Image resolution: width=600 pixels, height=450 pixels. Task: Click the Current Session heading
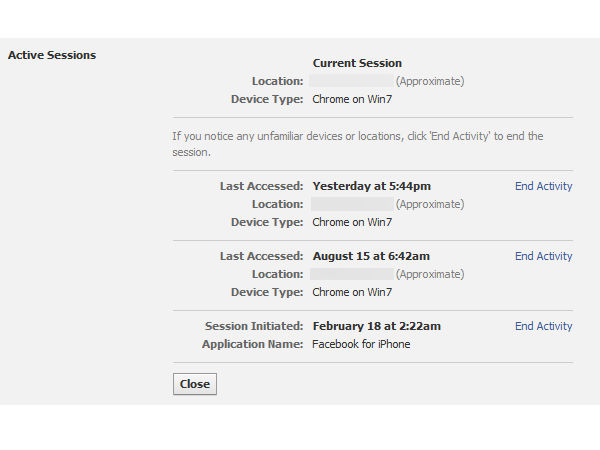(x=357, y=63)
